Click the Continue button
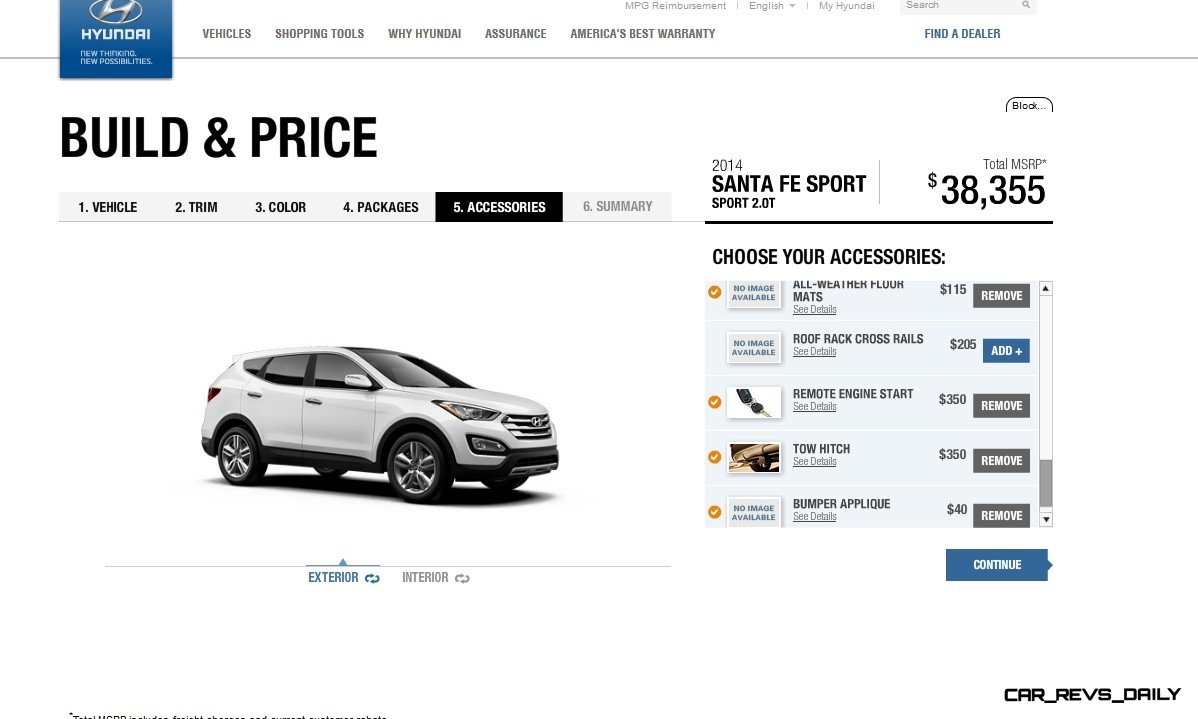The image size is (1198, 719). (x=997, y=565)
